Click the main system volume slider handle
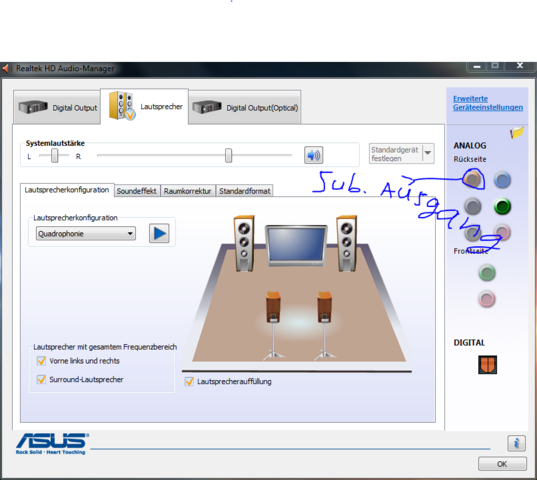This screenshot has width=537, height=480. (228, 155)
